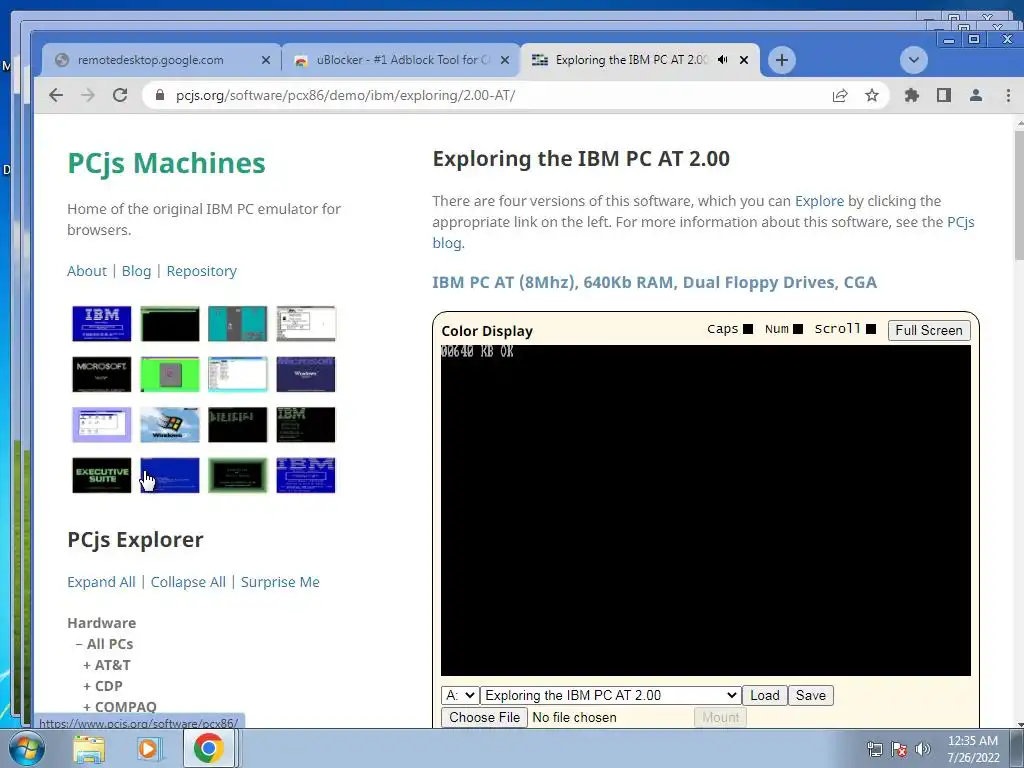Go back using the browser back arrow

pyautogui.click(x=56, y=95)
